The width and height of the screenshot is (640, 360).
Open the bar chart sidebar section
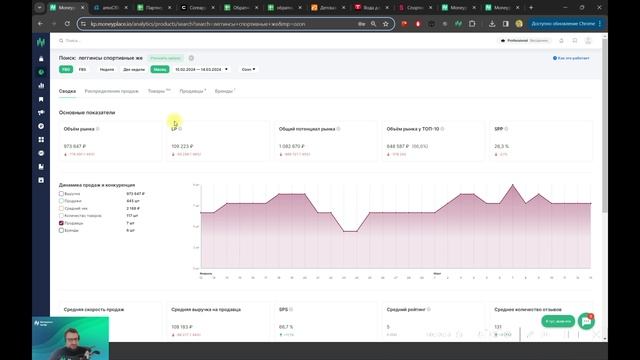pyautogui.click(x=41, y=86)
